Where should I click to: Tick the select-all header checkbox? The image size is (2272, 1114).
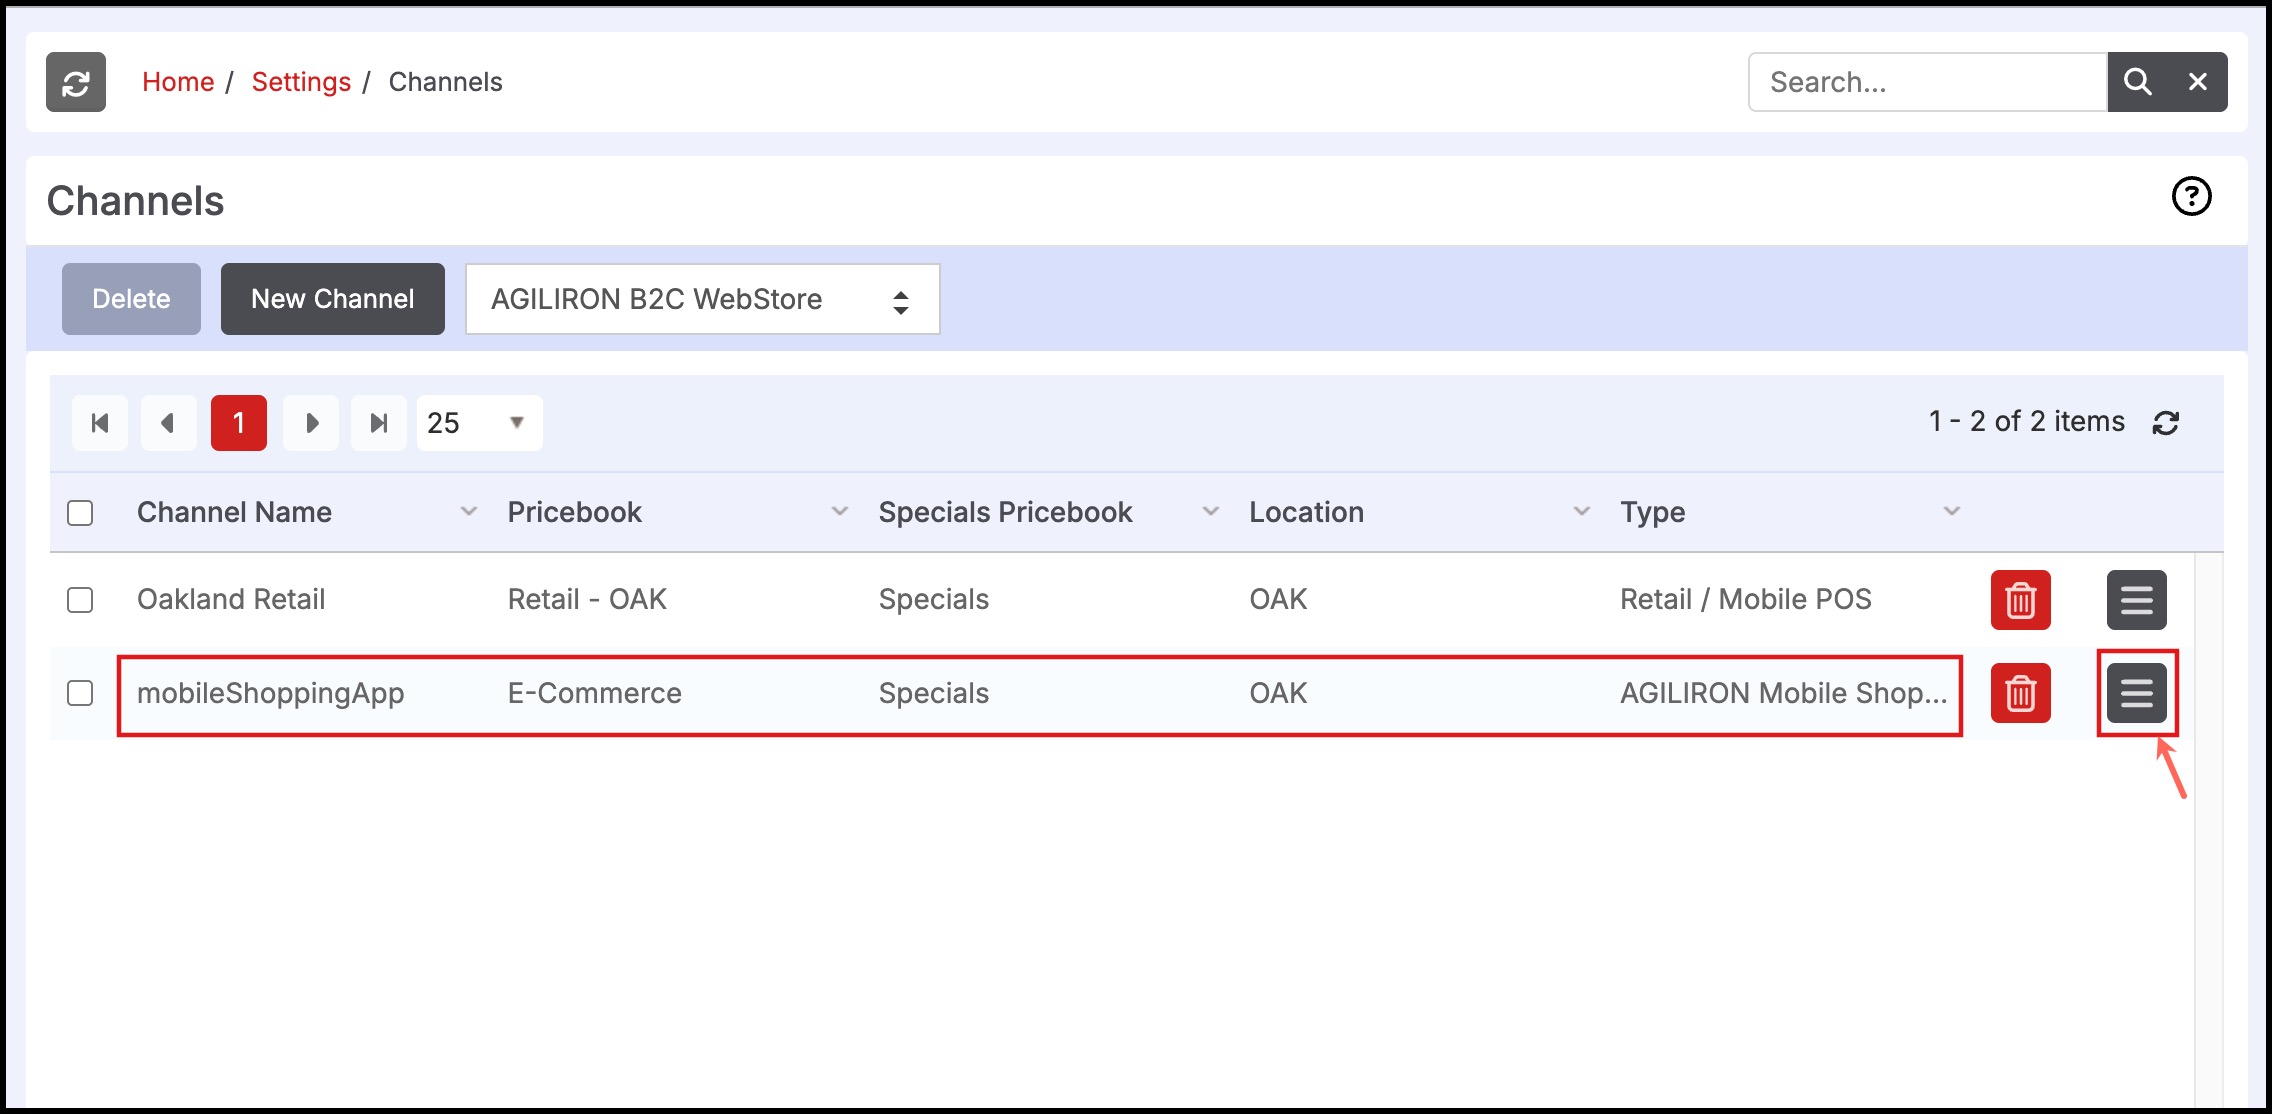coord(80,513)
